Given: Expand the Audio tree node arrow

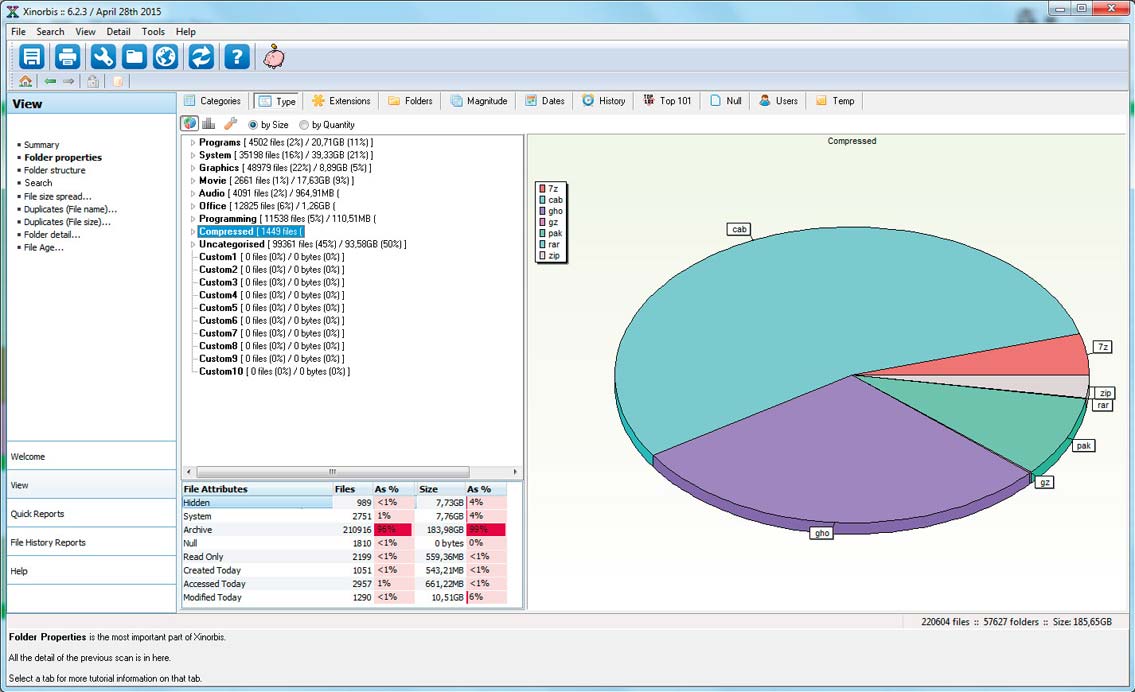Looking at the screenshot, I should click(x=193, y=193).
